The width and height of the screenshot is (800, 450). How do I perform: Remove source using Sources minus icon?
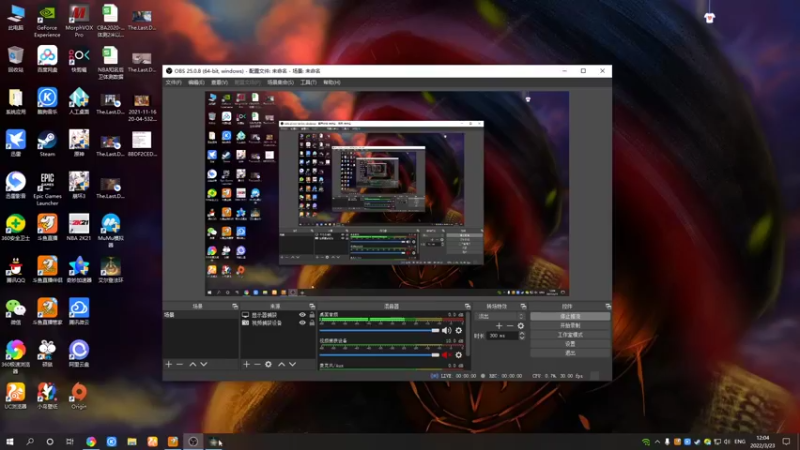[257, 364]
